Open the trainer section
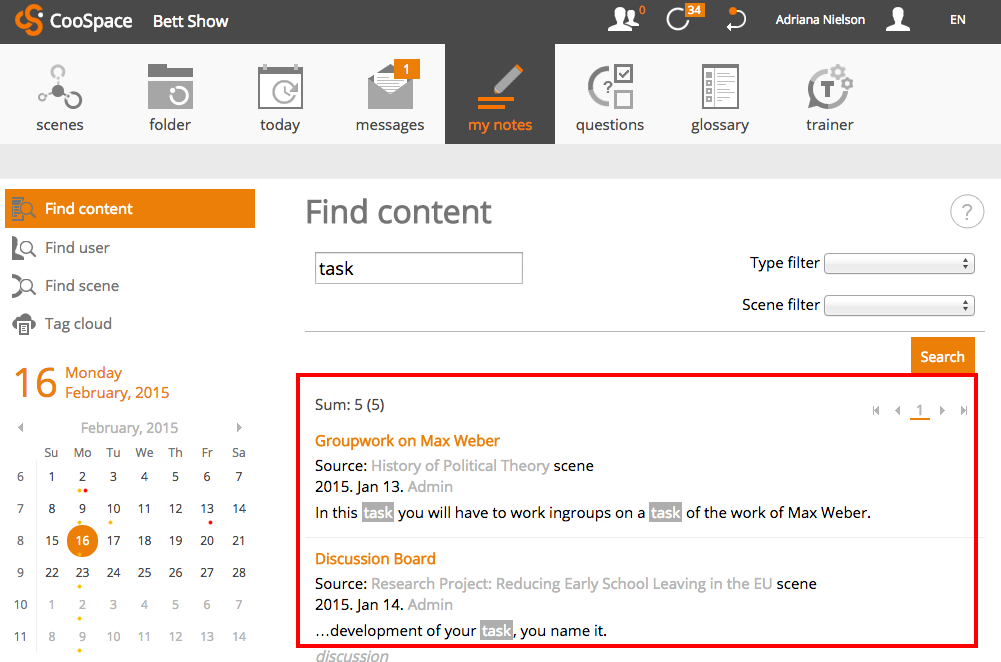 pos(829,97)
